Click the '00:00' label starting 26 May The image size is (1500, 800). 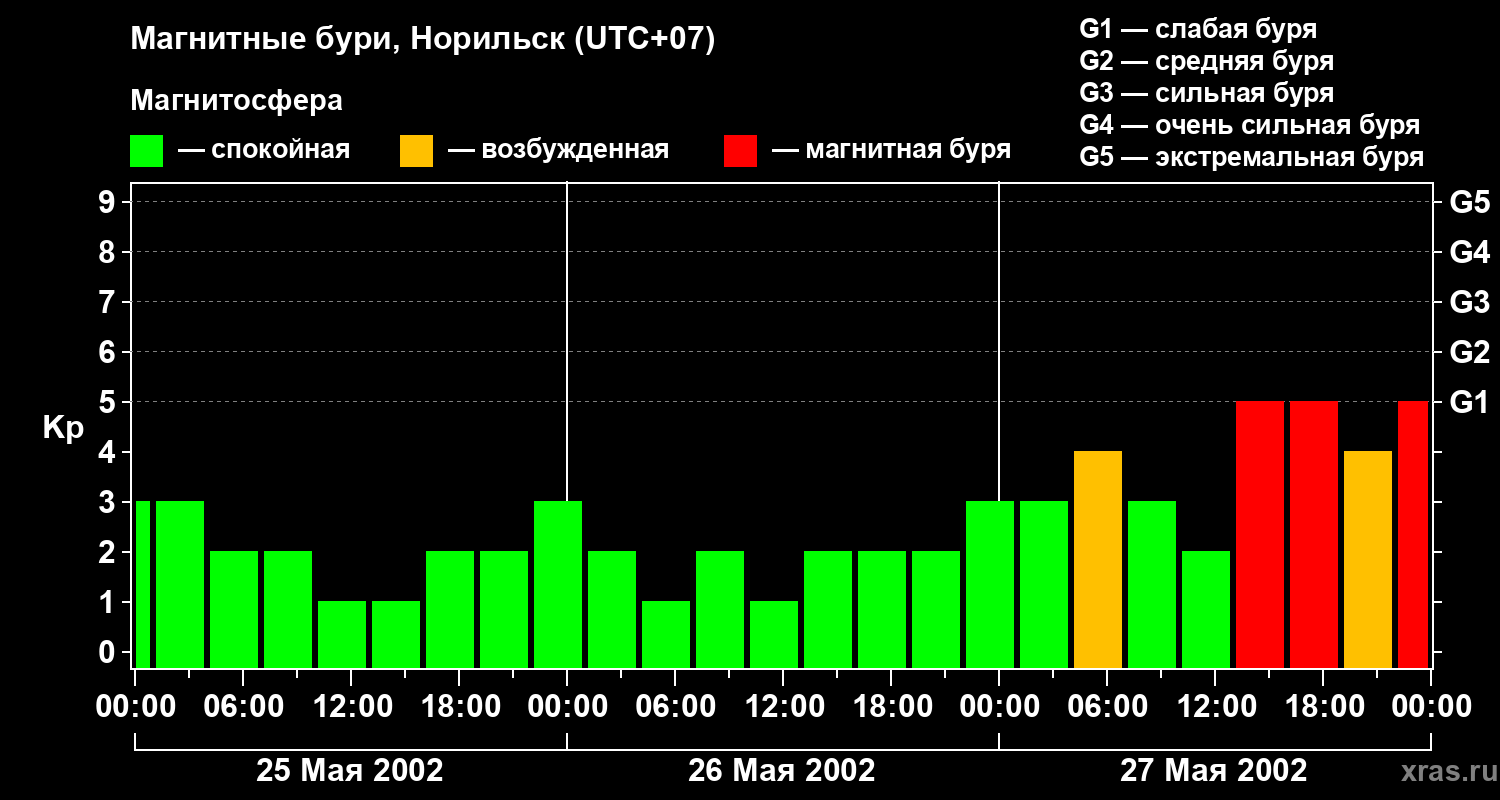(567, 707)
